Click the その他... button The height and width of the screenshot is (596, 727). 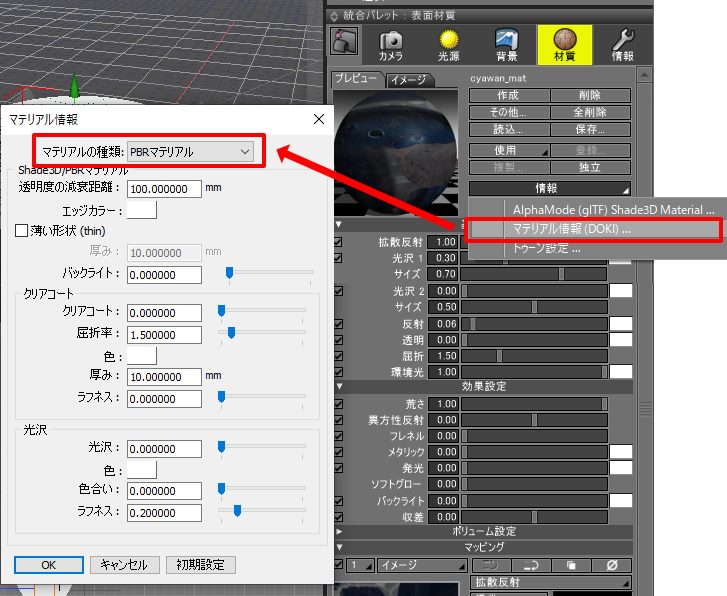[x=509, y=112]
